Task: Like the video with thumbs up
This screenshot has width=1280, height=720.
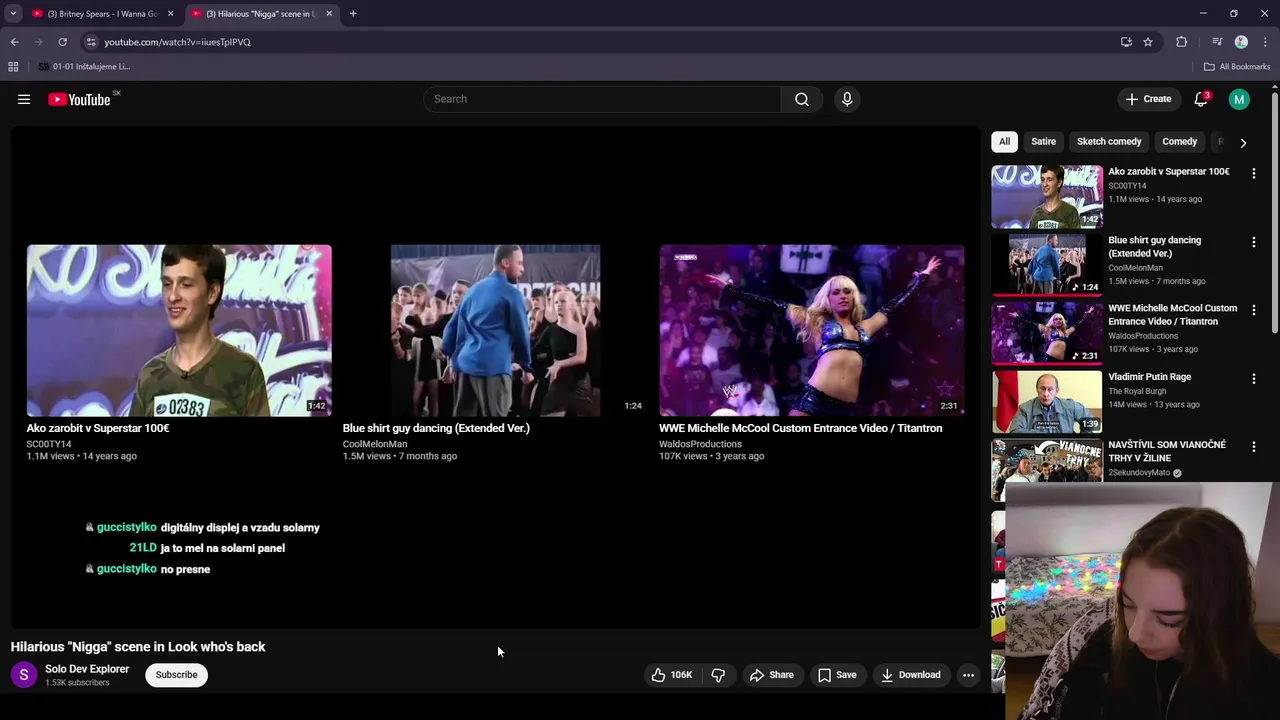Action: (x=672, y=675)
